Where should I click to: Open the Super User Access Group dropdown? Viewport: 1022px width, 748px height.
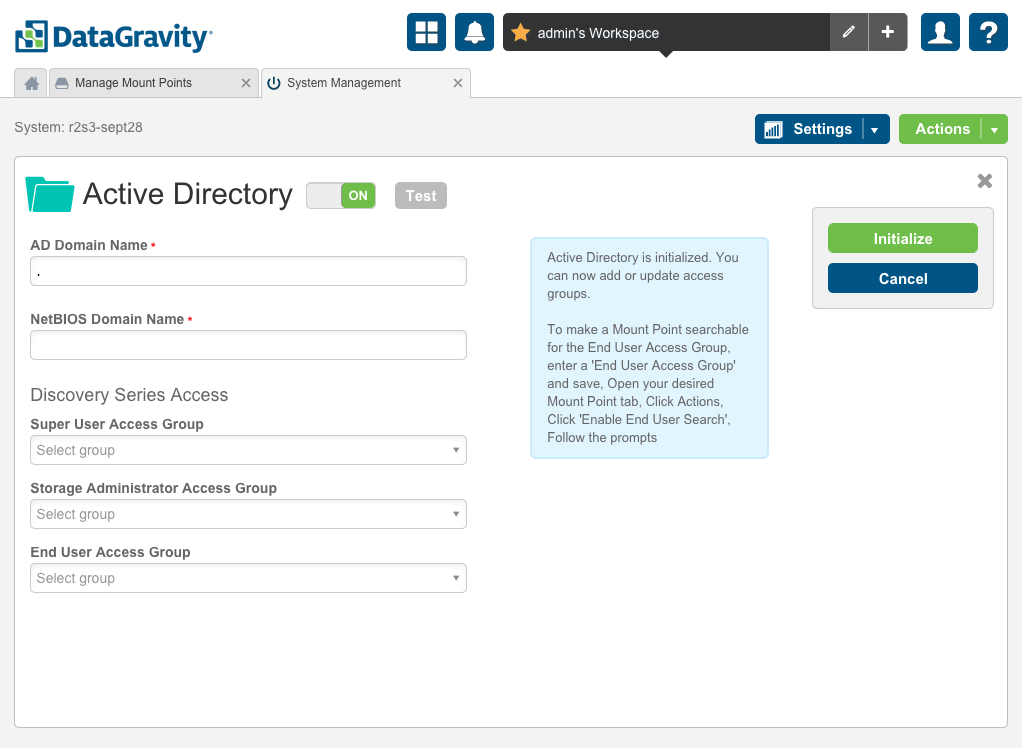coord(248,450)
